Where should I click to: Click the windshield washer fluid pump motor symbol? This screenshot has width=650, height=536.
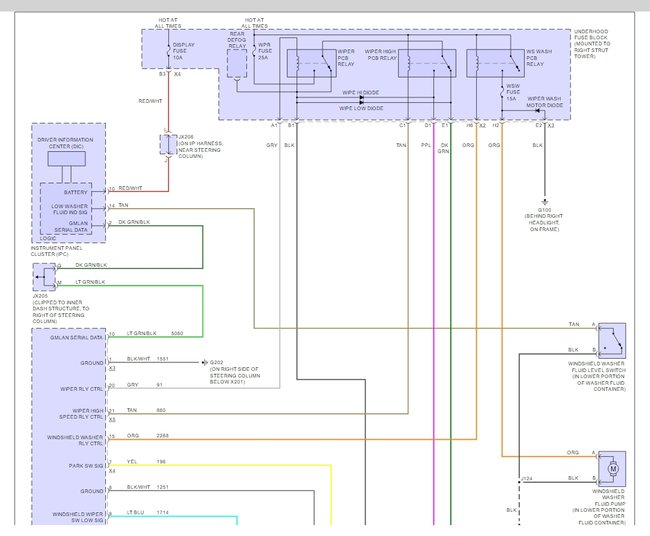611,469
